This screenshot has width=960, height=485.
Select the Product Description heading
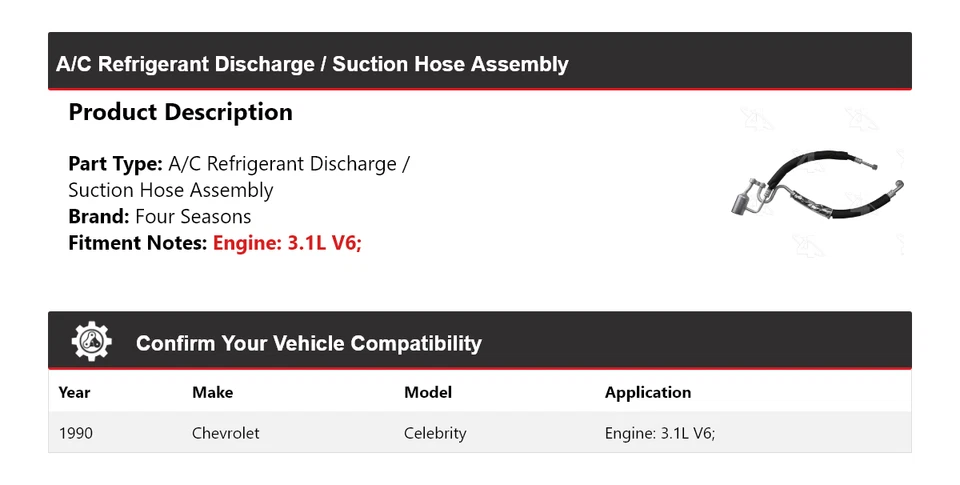coord(180,112)
